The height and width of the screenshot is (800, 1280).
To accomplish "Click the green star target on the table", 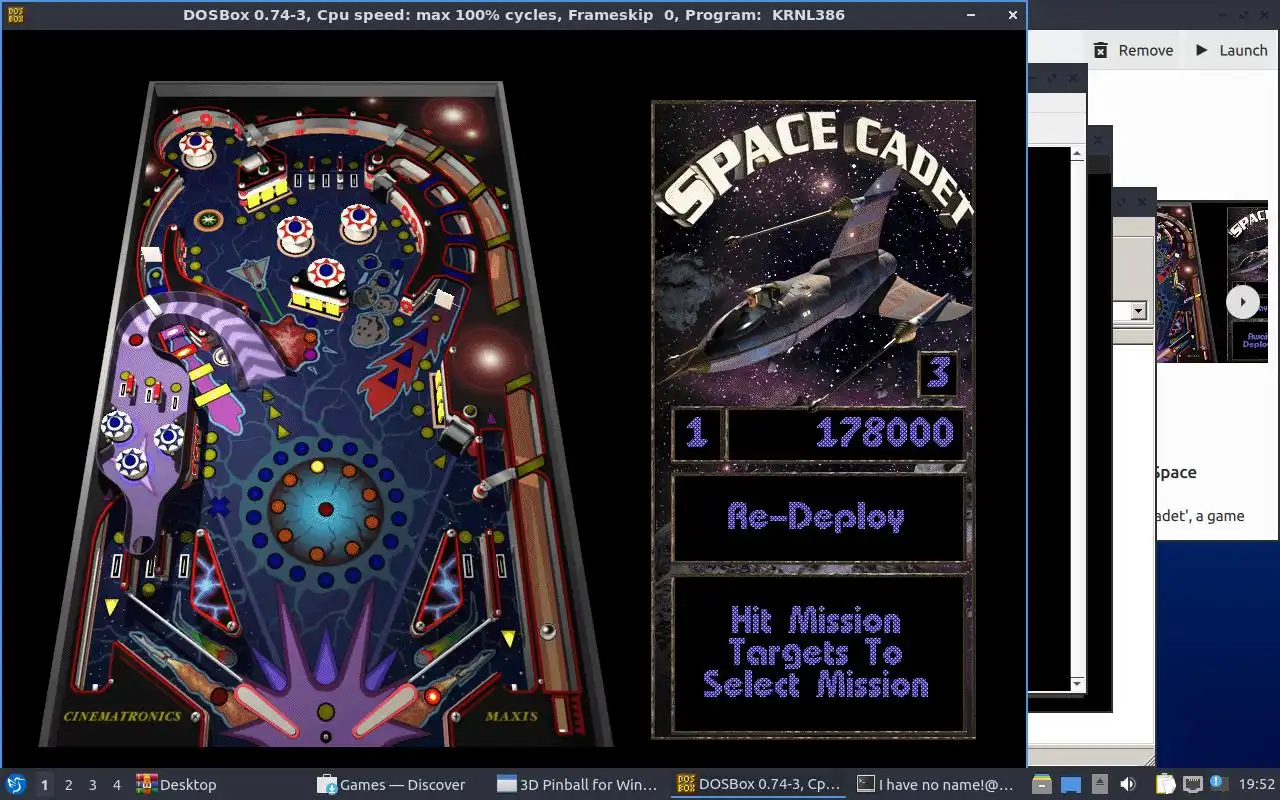I will point(208,218).
